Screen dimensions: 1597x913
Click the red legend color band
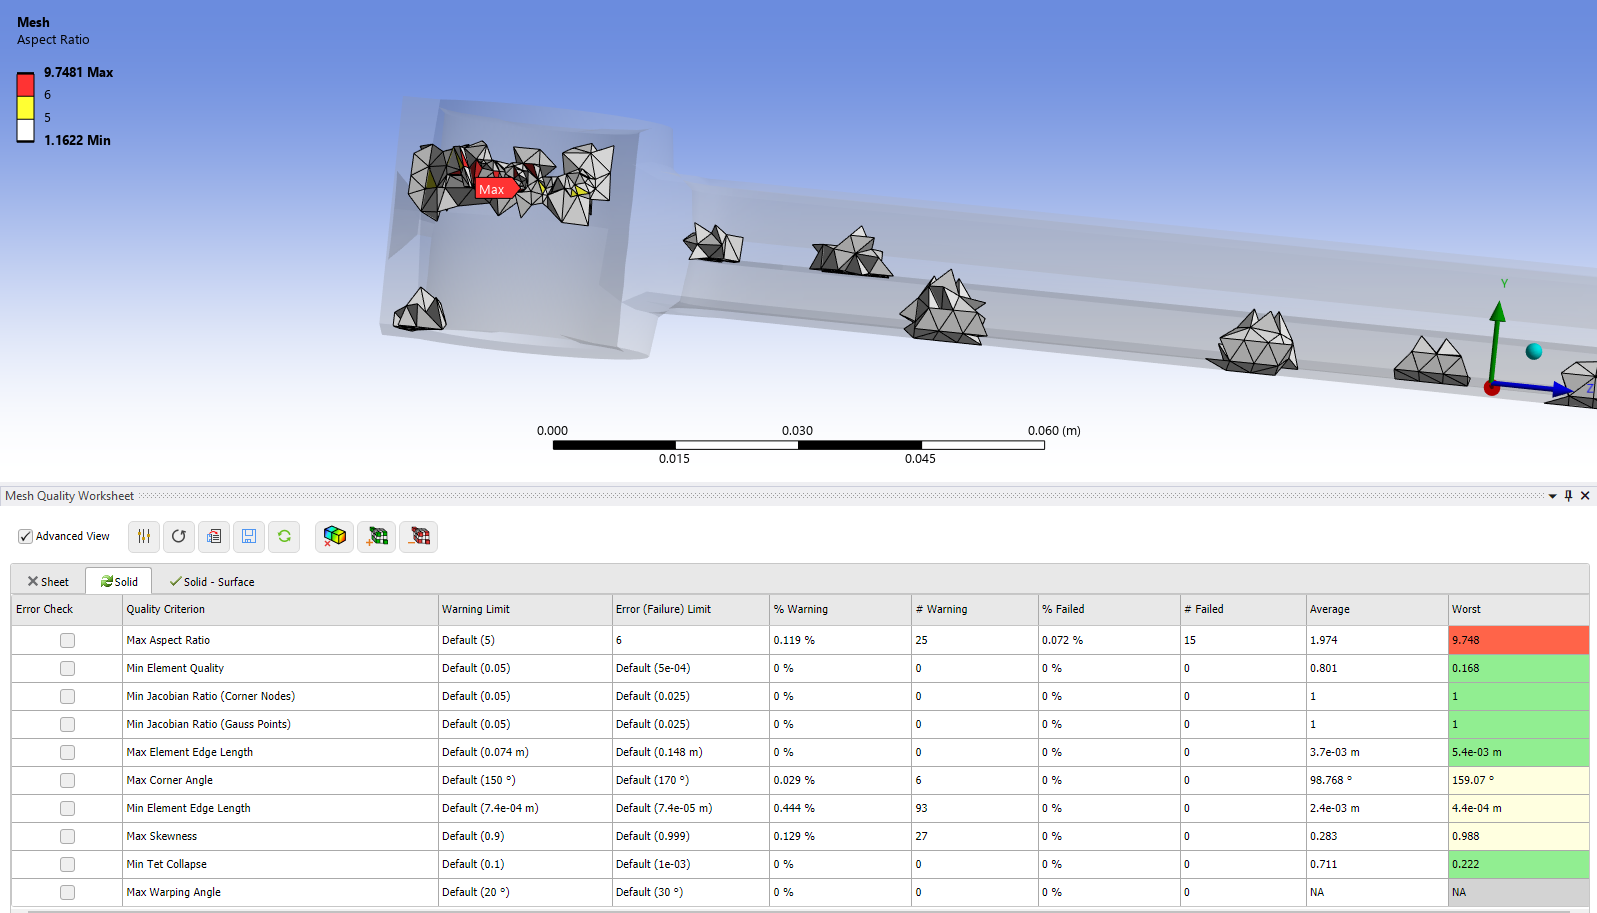(26, 85)
